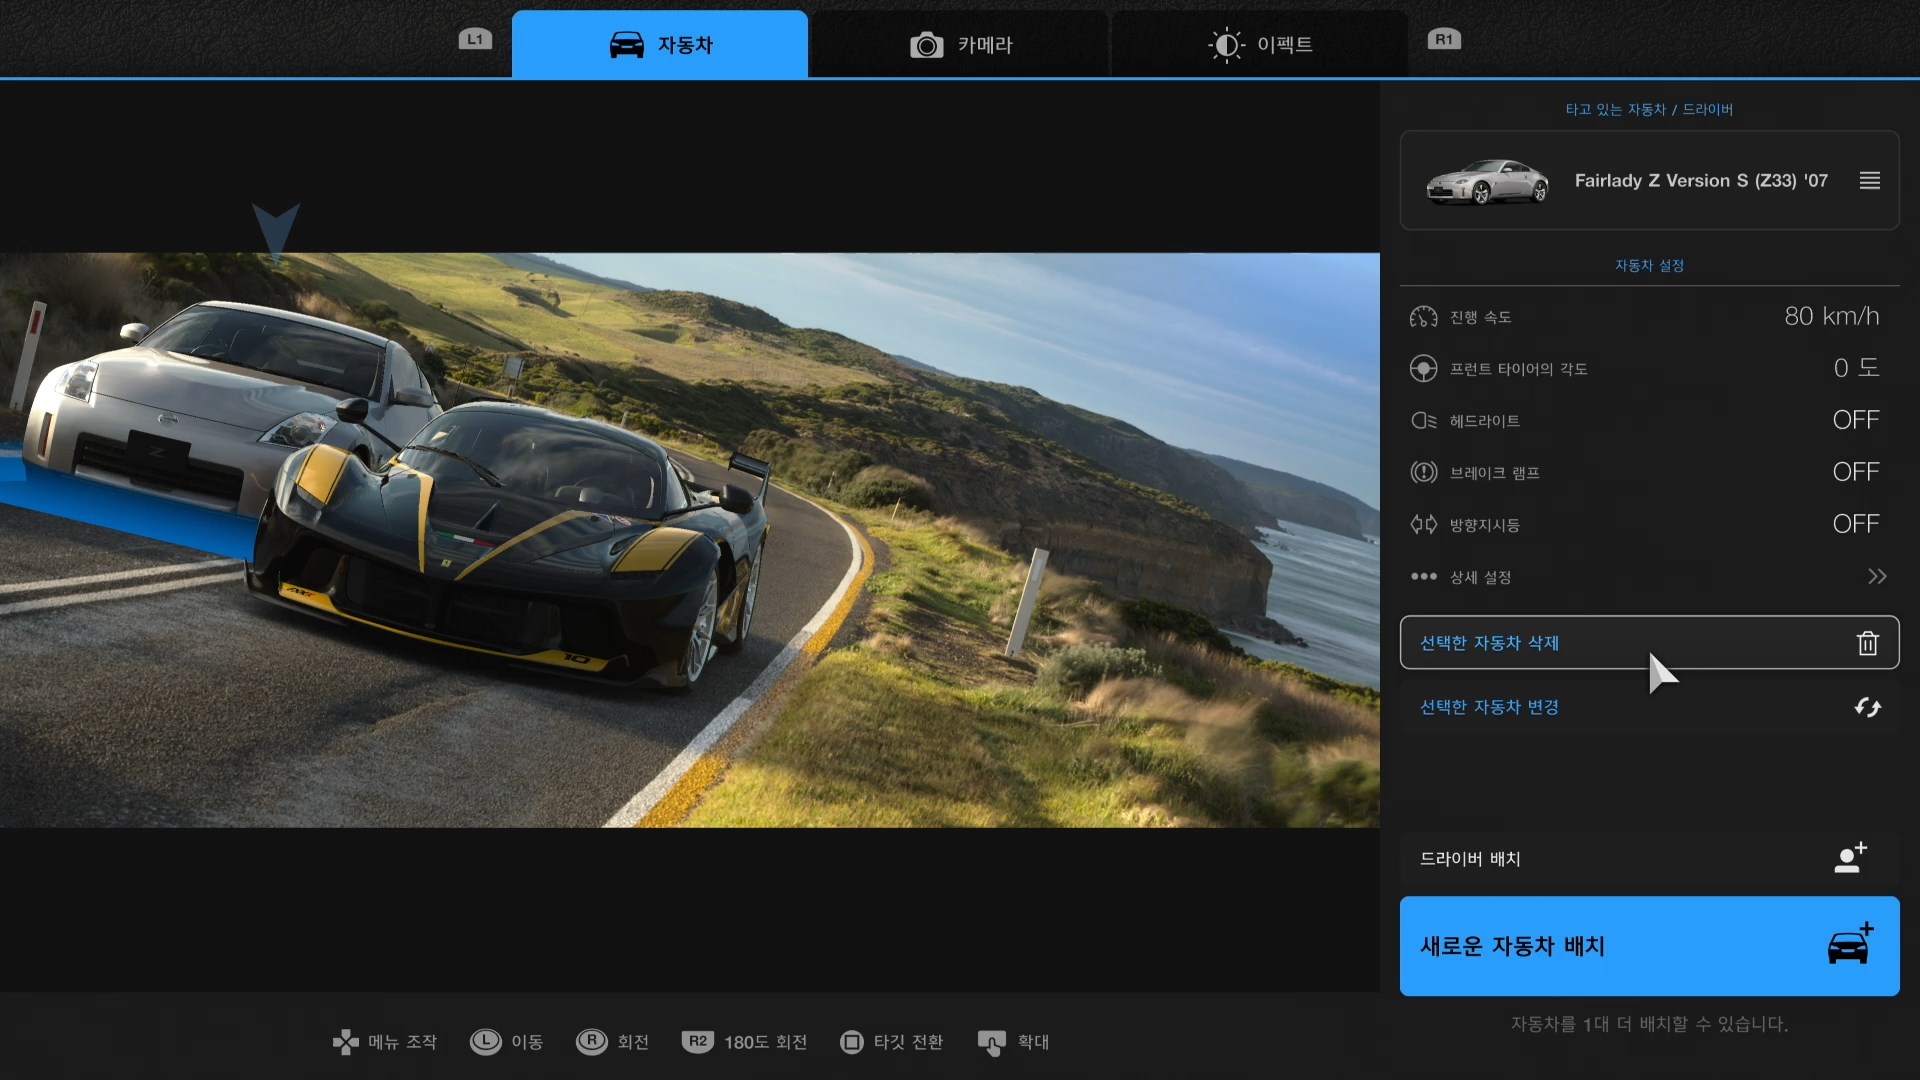This screenshot has height=1080, width=1920.
Task: Click the speedometer icon next to 진행 속도
Action: click(1423, 317)
